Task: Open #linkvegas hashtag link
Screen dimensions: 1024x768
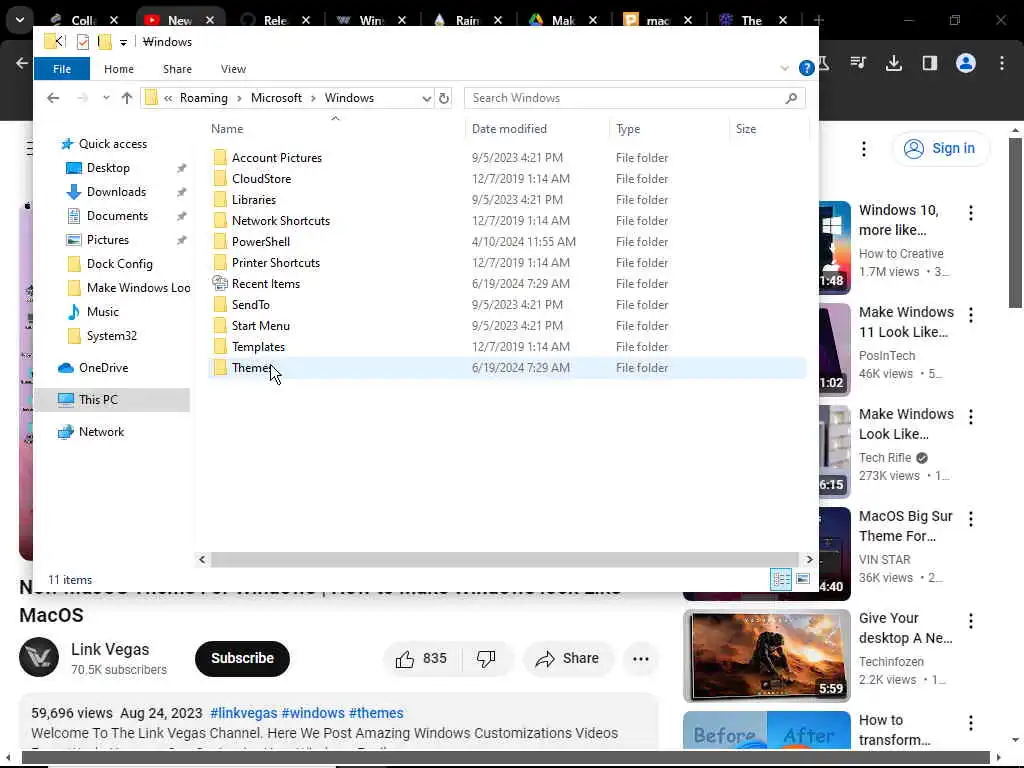Action: pyautogui.click(x=244, y=713)
